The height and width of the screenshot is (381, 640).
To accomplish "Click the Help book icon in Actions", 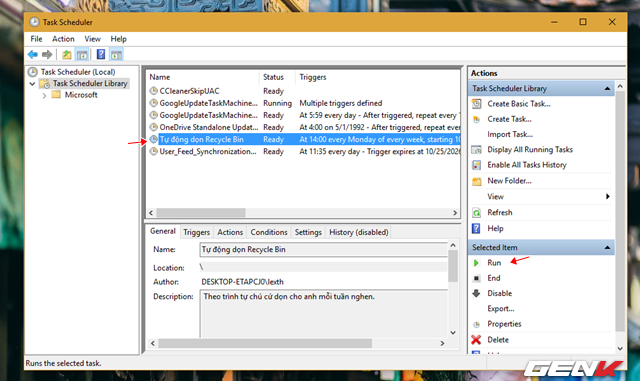I will (476, 228).
